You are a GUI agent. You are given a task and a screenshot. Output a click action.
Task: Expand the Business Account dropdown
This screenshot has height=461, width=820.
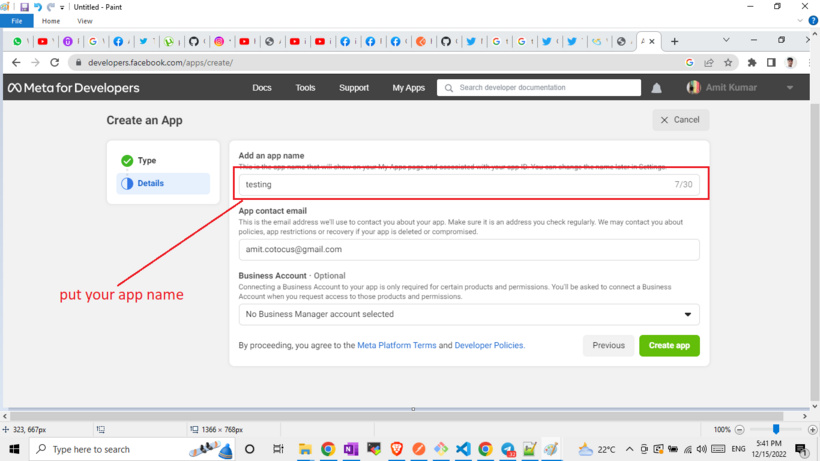pyautogui.click(x=687, y=314)
